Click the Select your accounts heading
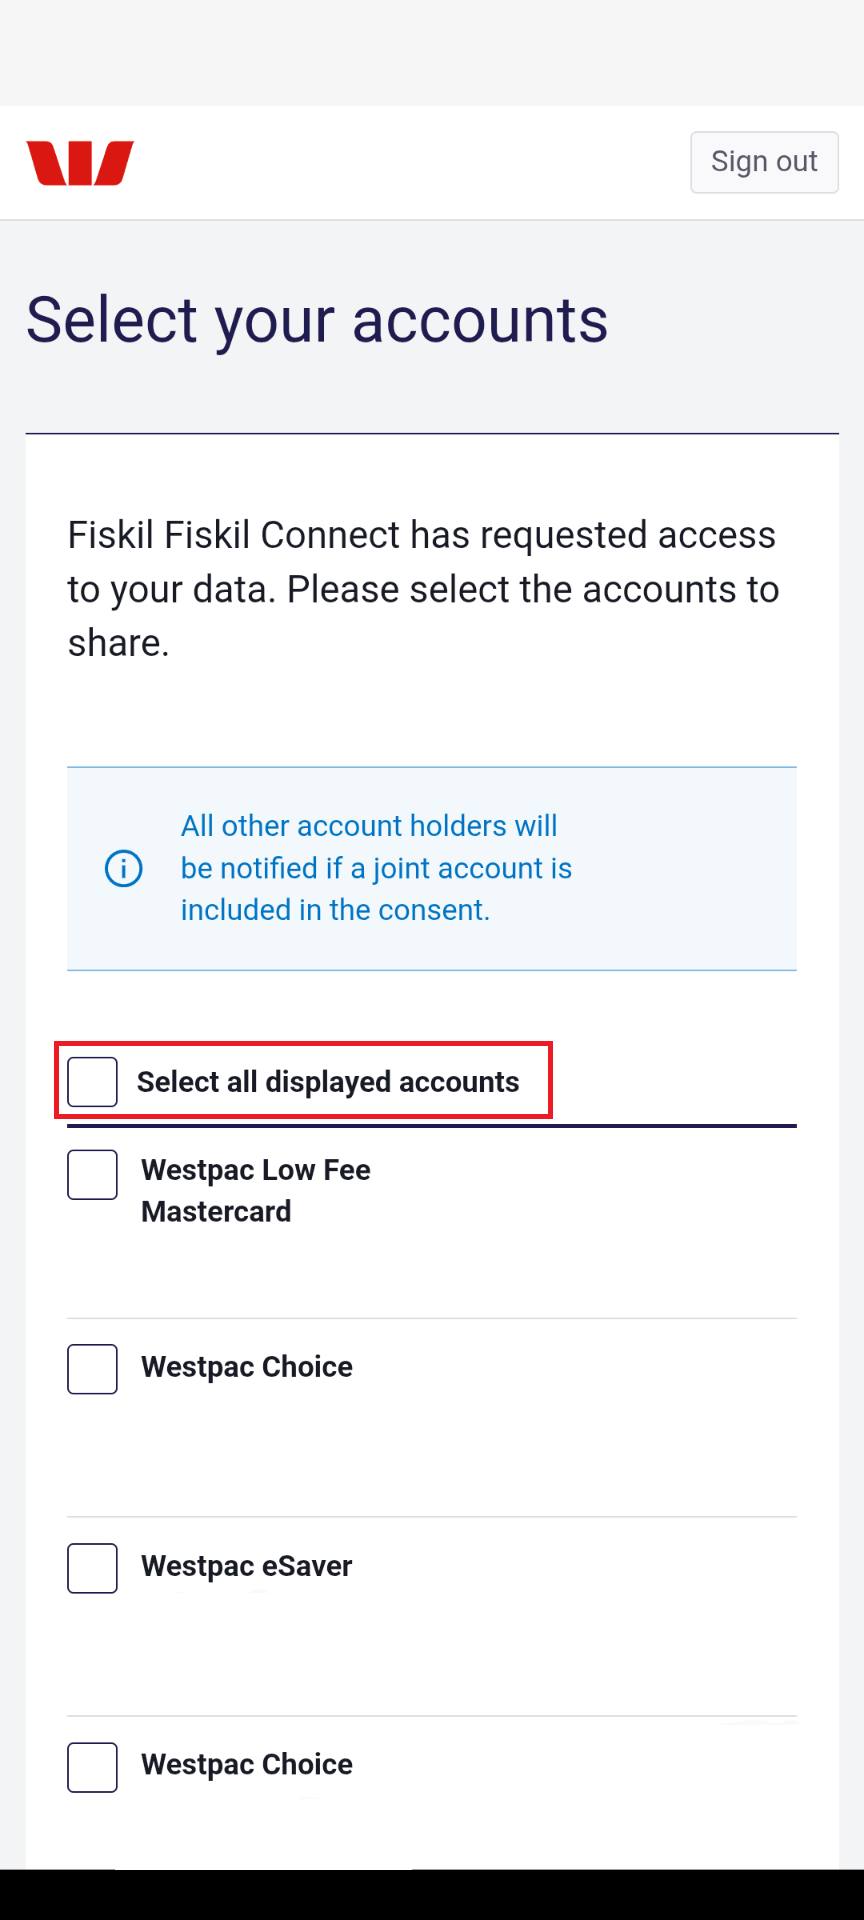 (317, 319)
